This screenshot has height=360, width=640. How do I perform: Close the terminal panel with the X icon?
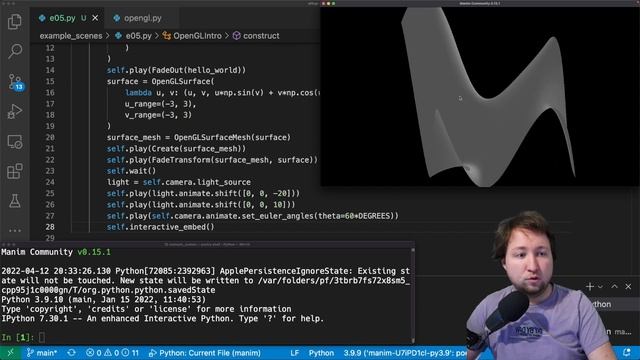click(628, 287)
